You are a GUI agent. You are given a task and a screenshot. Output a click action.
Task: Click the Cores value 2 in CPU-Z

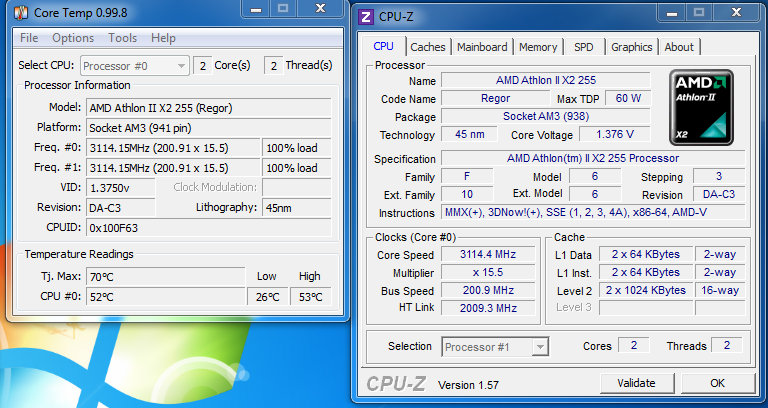pos(633,345)
